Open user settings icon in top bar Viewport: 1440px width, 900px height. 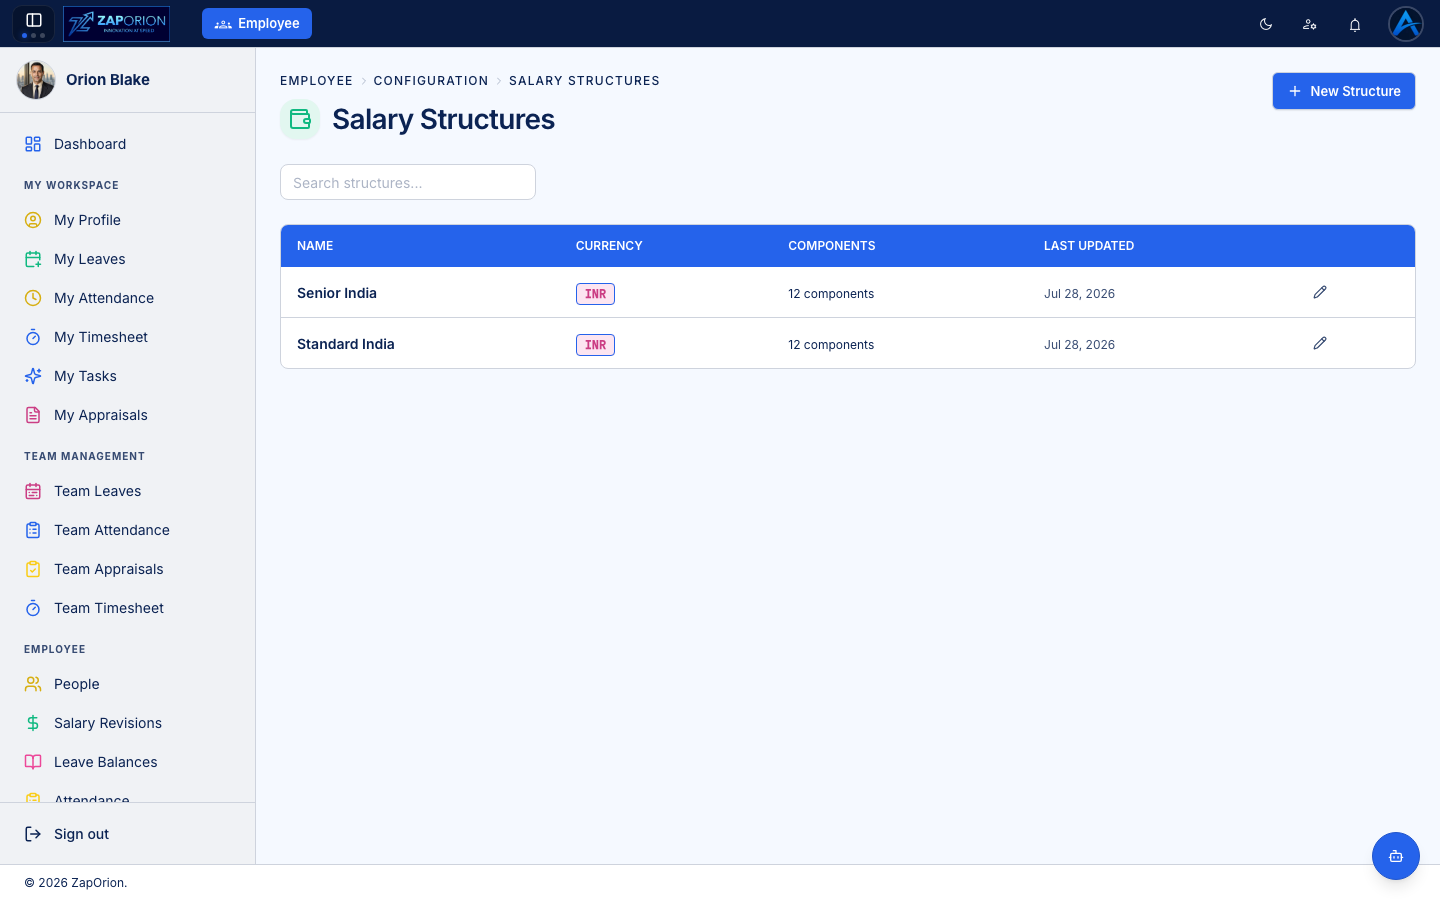click(1310, 24)
